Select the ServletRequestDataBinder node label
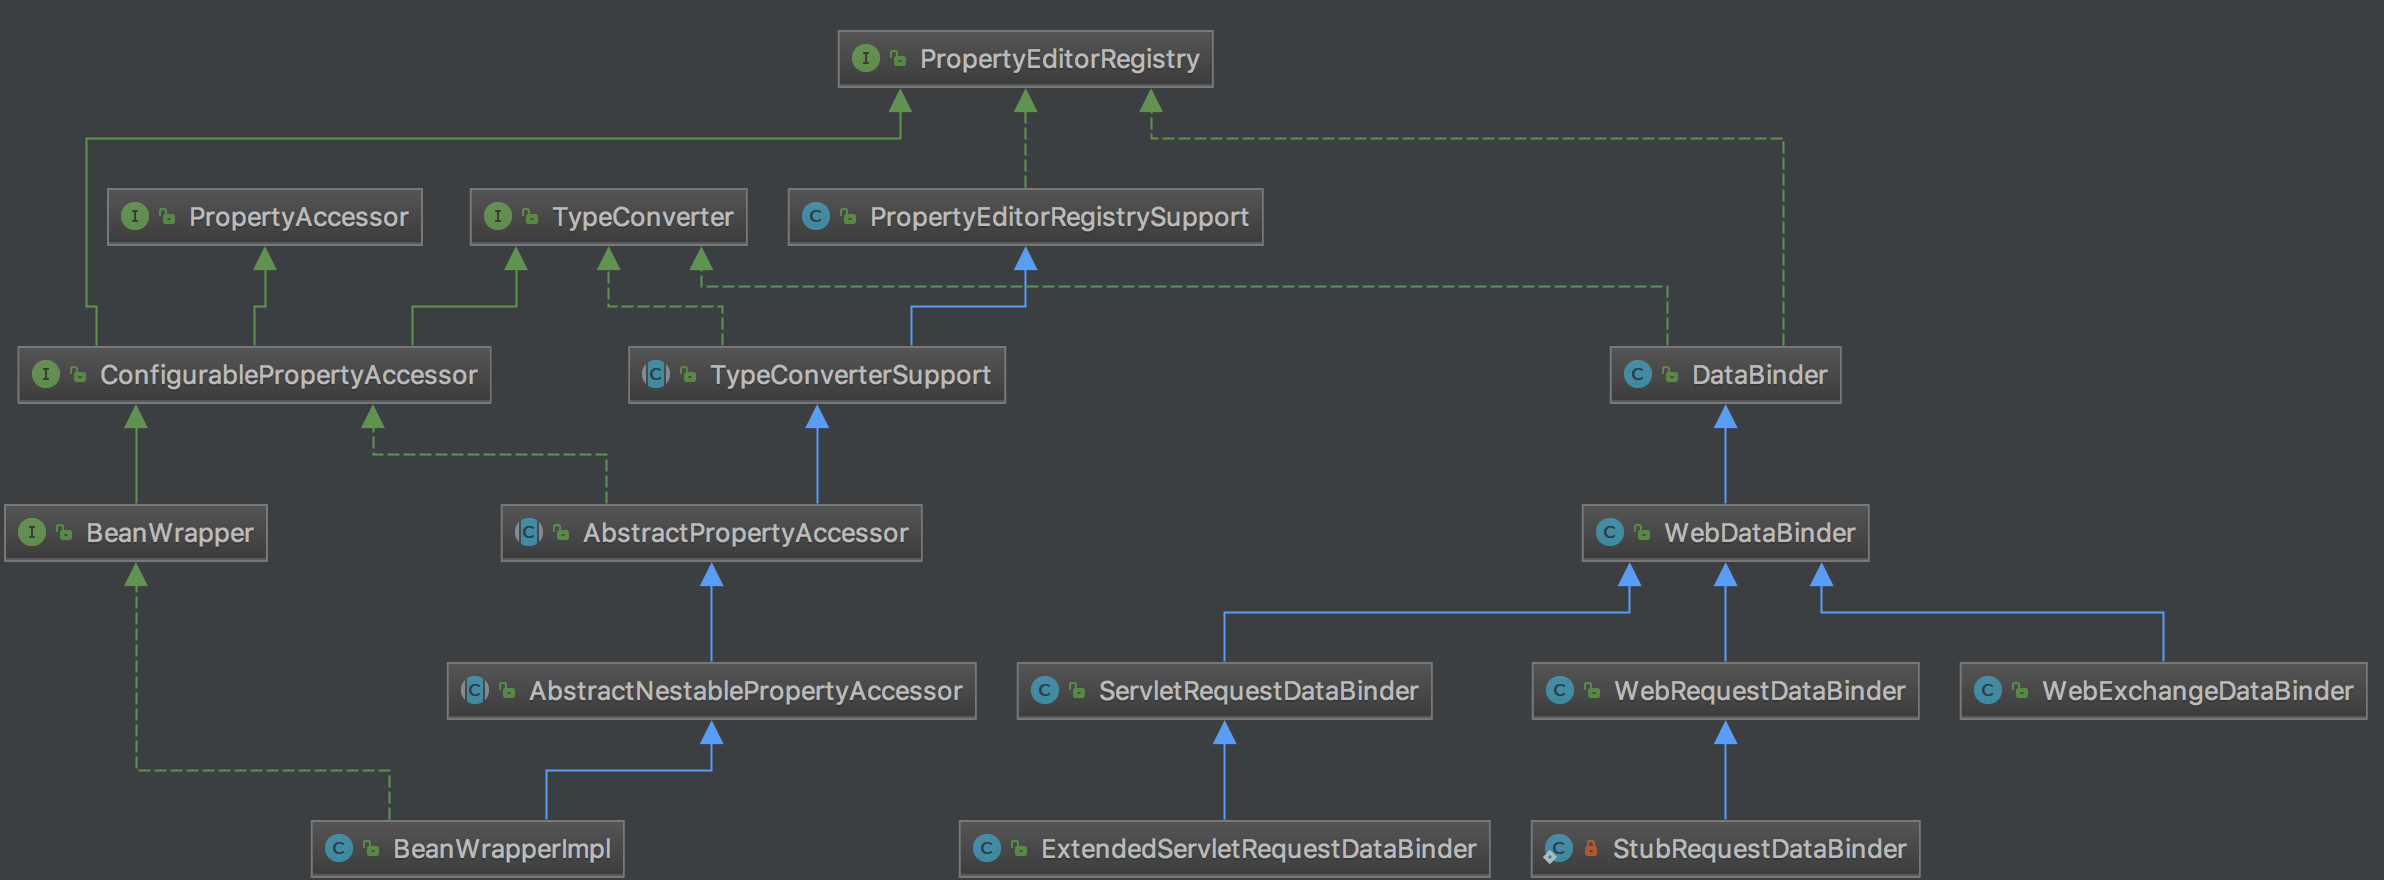The image size is (2384, 880). pos(1258,691)
